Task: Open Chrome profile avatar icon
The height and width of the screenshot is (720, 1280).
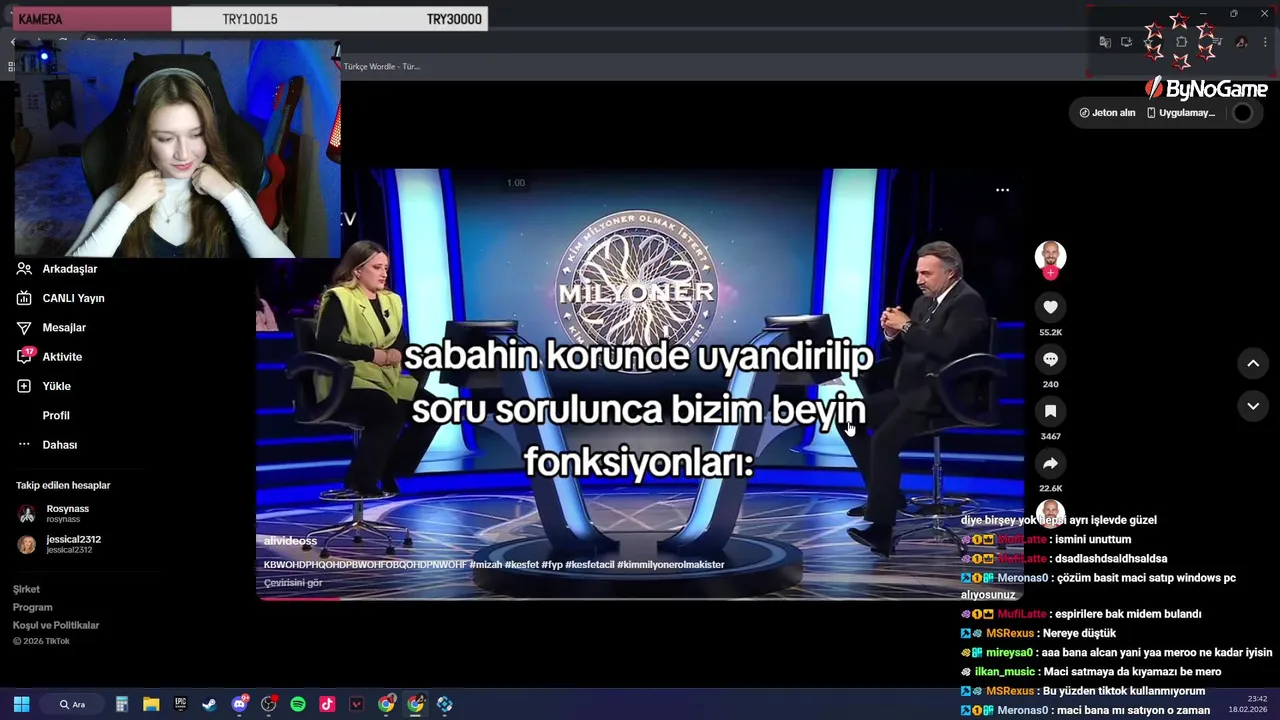Action: pyautogui.click(x=1241, y=42)
